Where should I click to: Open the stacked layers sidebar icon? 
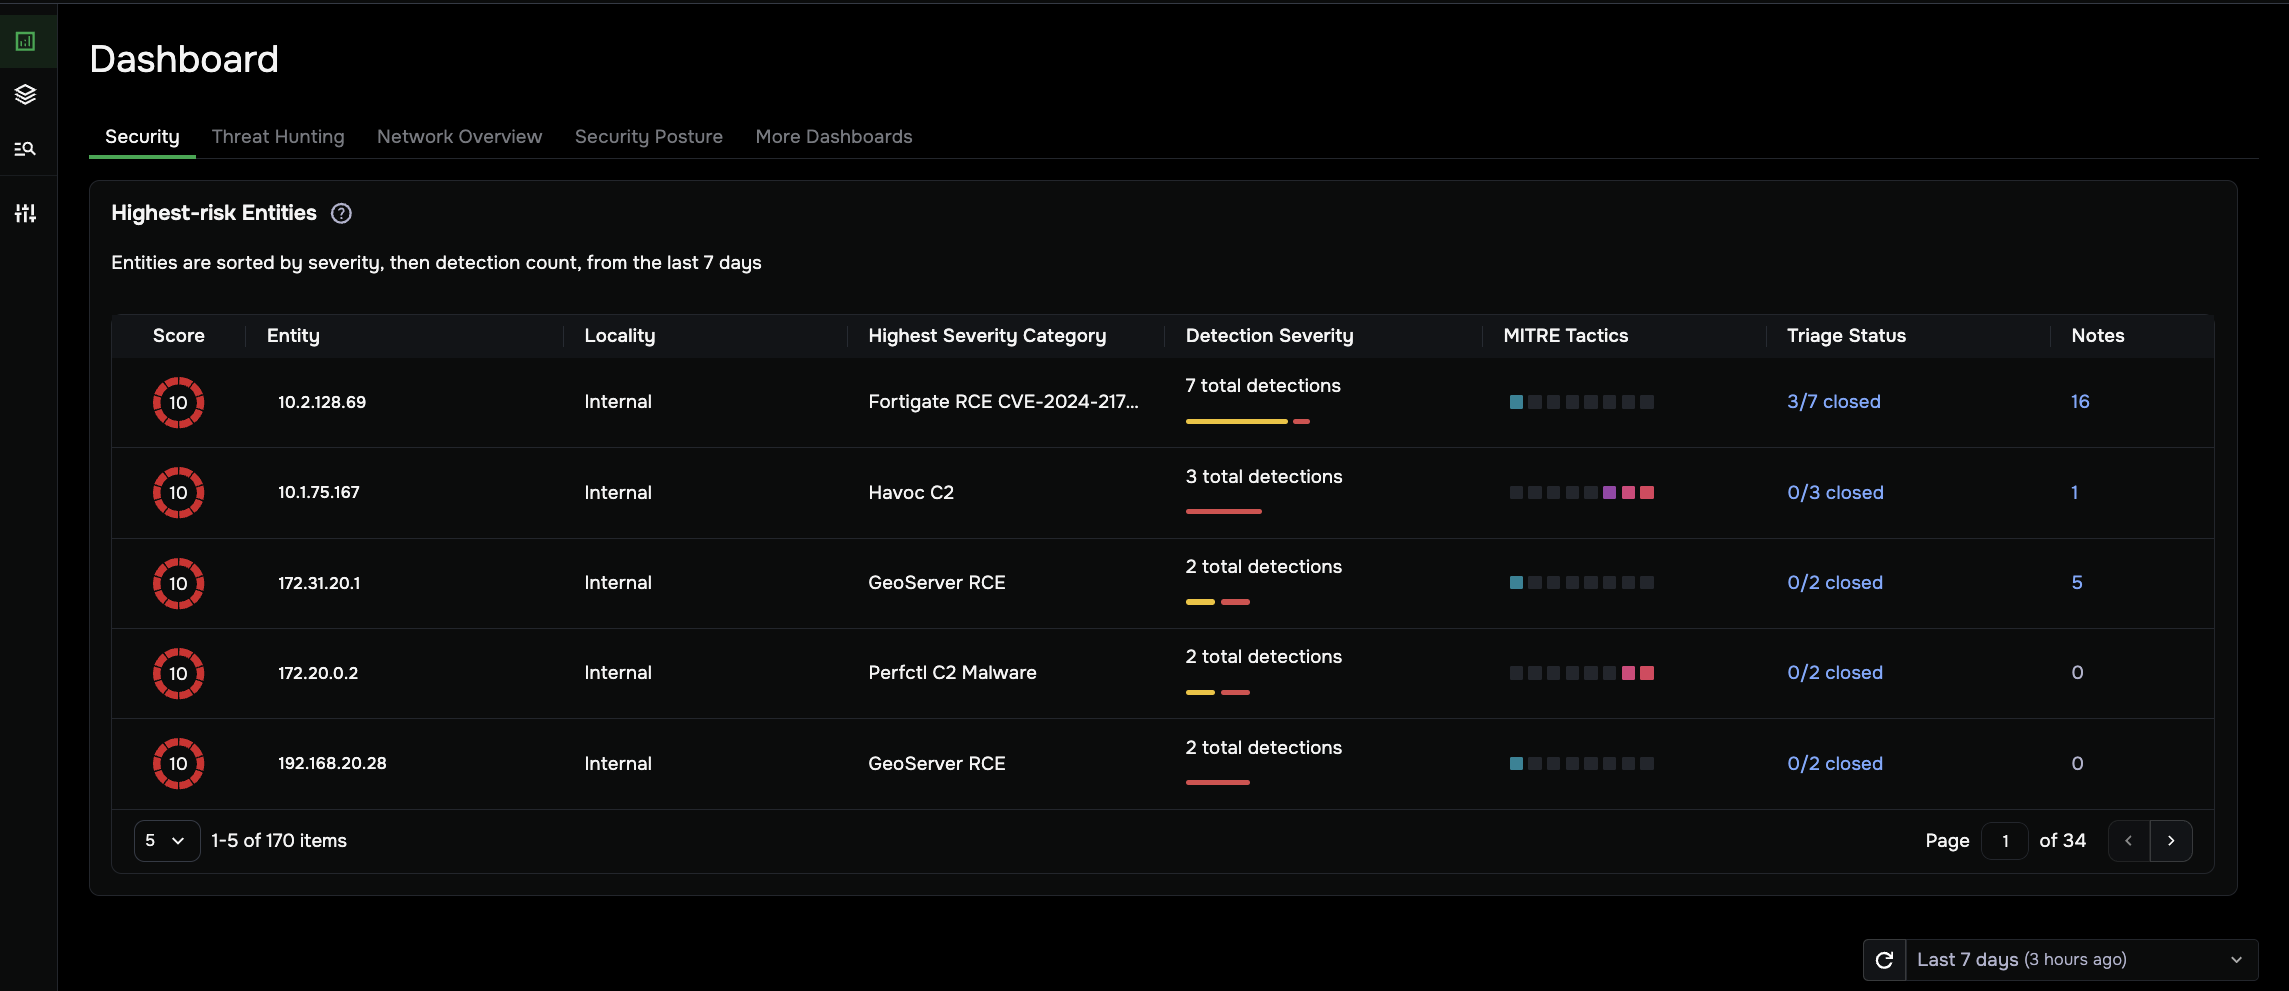click(26, 94)
